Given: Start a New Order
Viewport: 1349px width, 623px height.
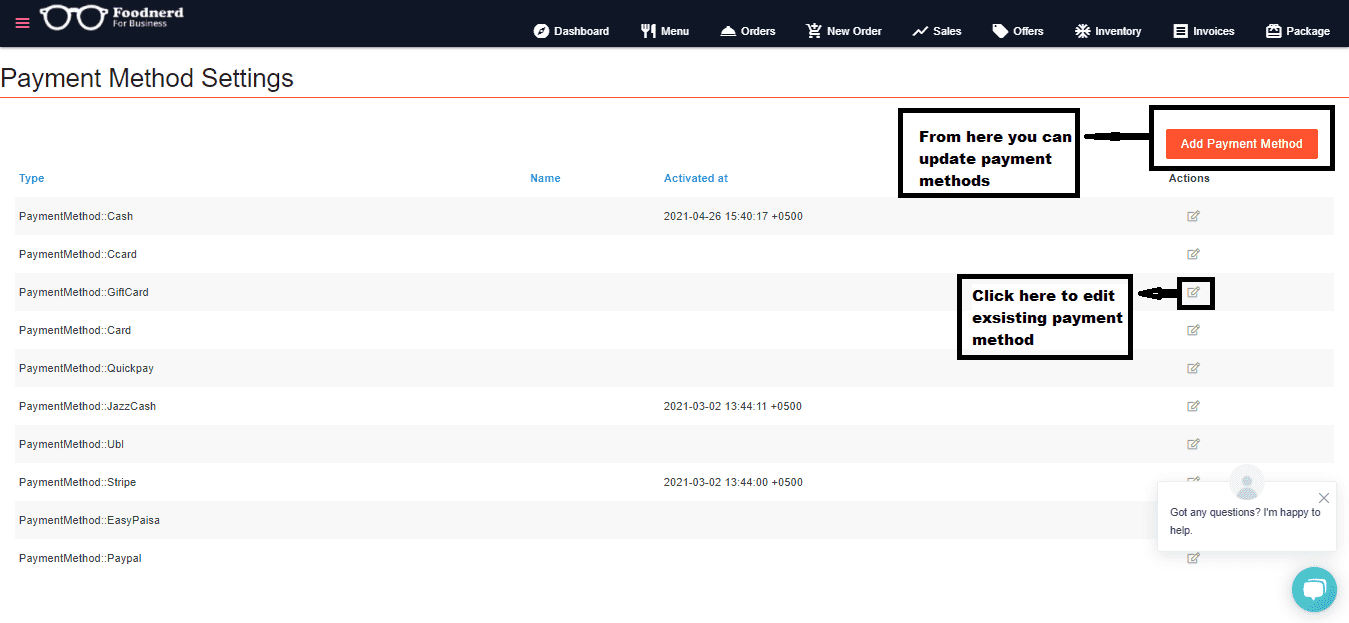Looking at the screenshot, I should 844,31.
